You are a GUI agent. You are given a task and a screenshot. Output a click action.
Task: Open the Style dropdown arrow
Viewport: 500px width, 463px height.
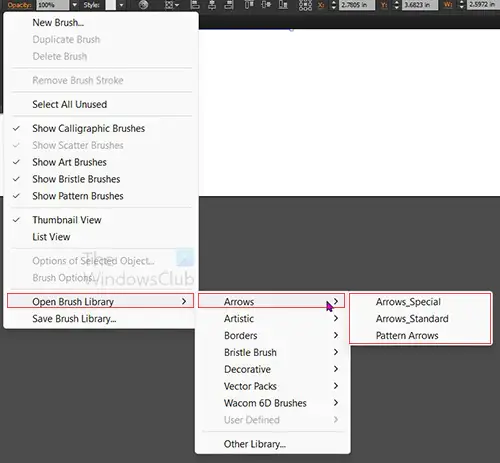[x=121, y=5]
